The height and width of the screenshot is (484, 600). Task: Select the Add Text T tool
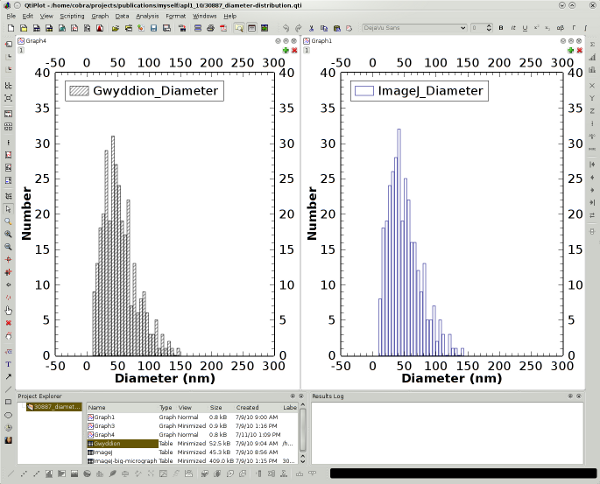coord(8,364)
